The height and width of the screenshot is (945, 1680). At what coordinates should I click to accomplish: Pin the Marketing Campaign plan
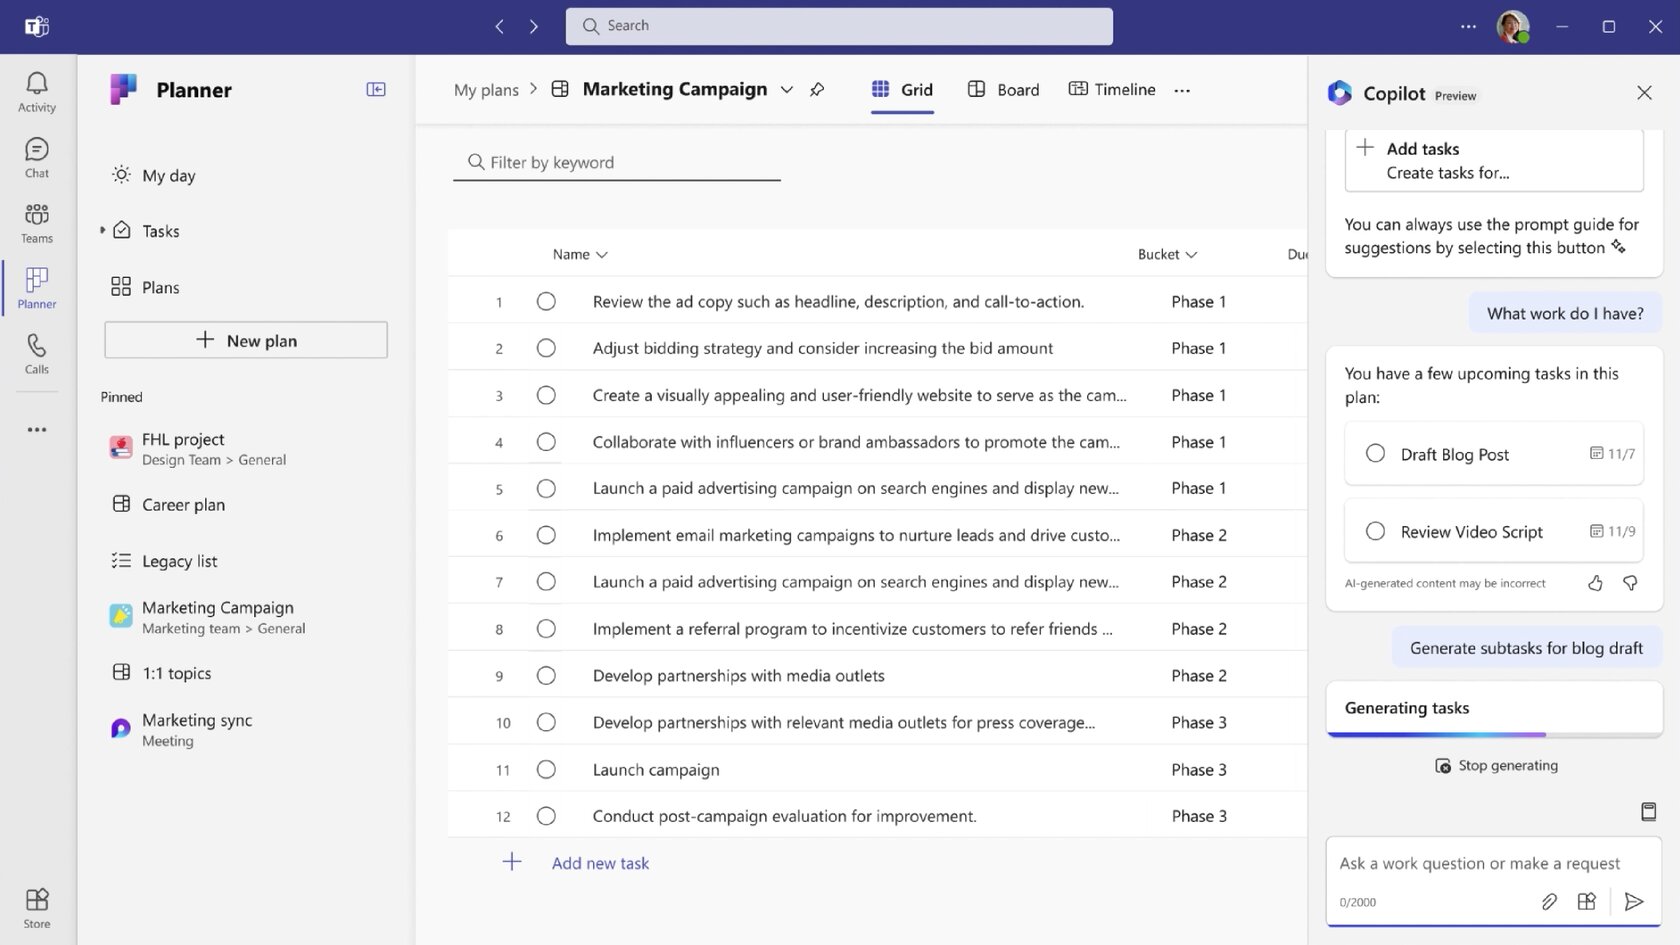coord(817,90)
